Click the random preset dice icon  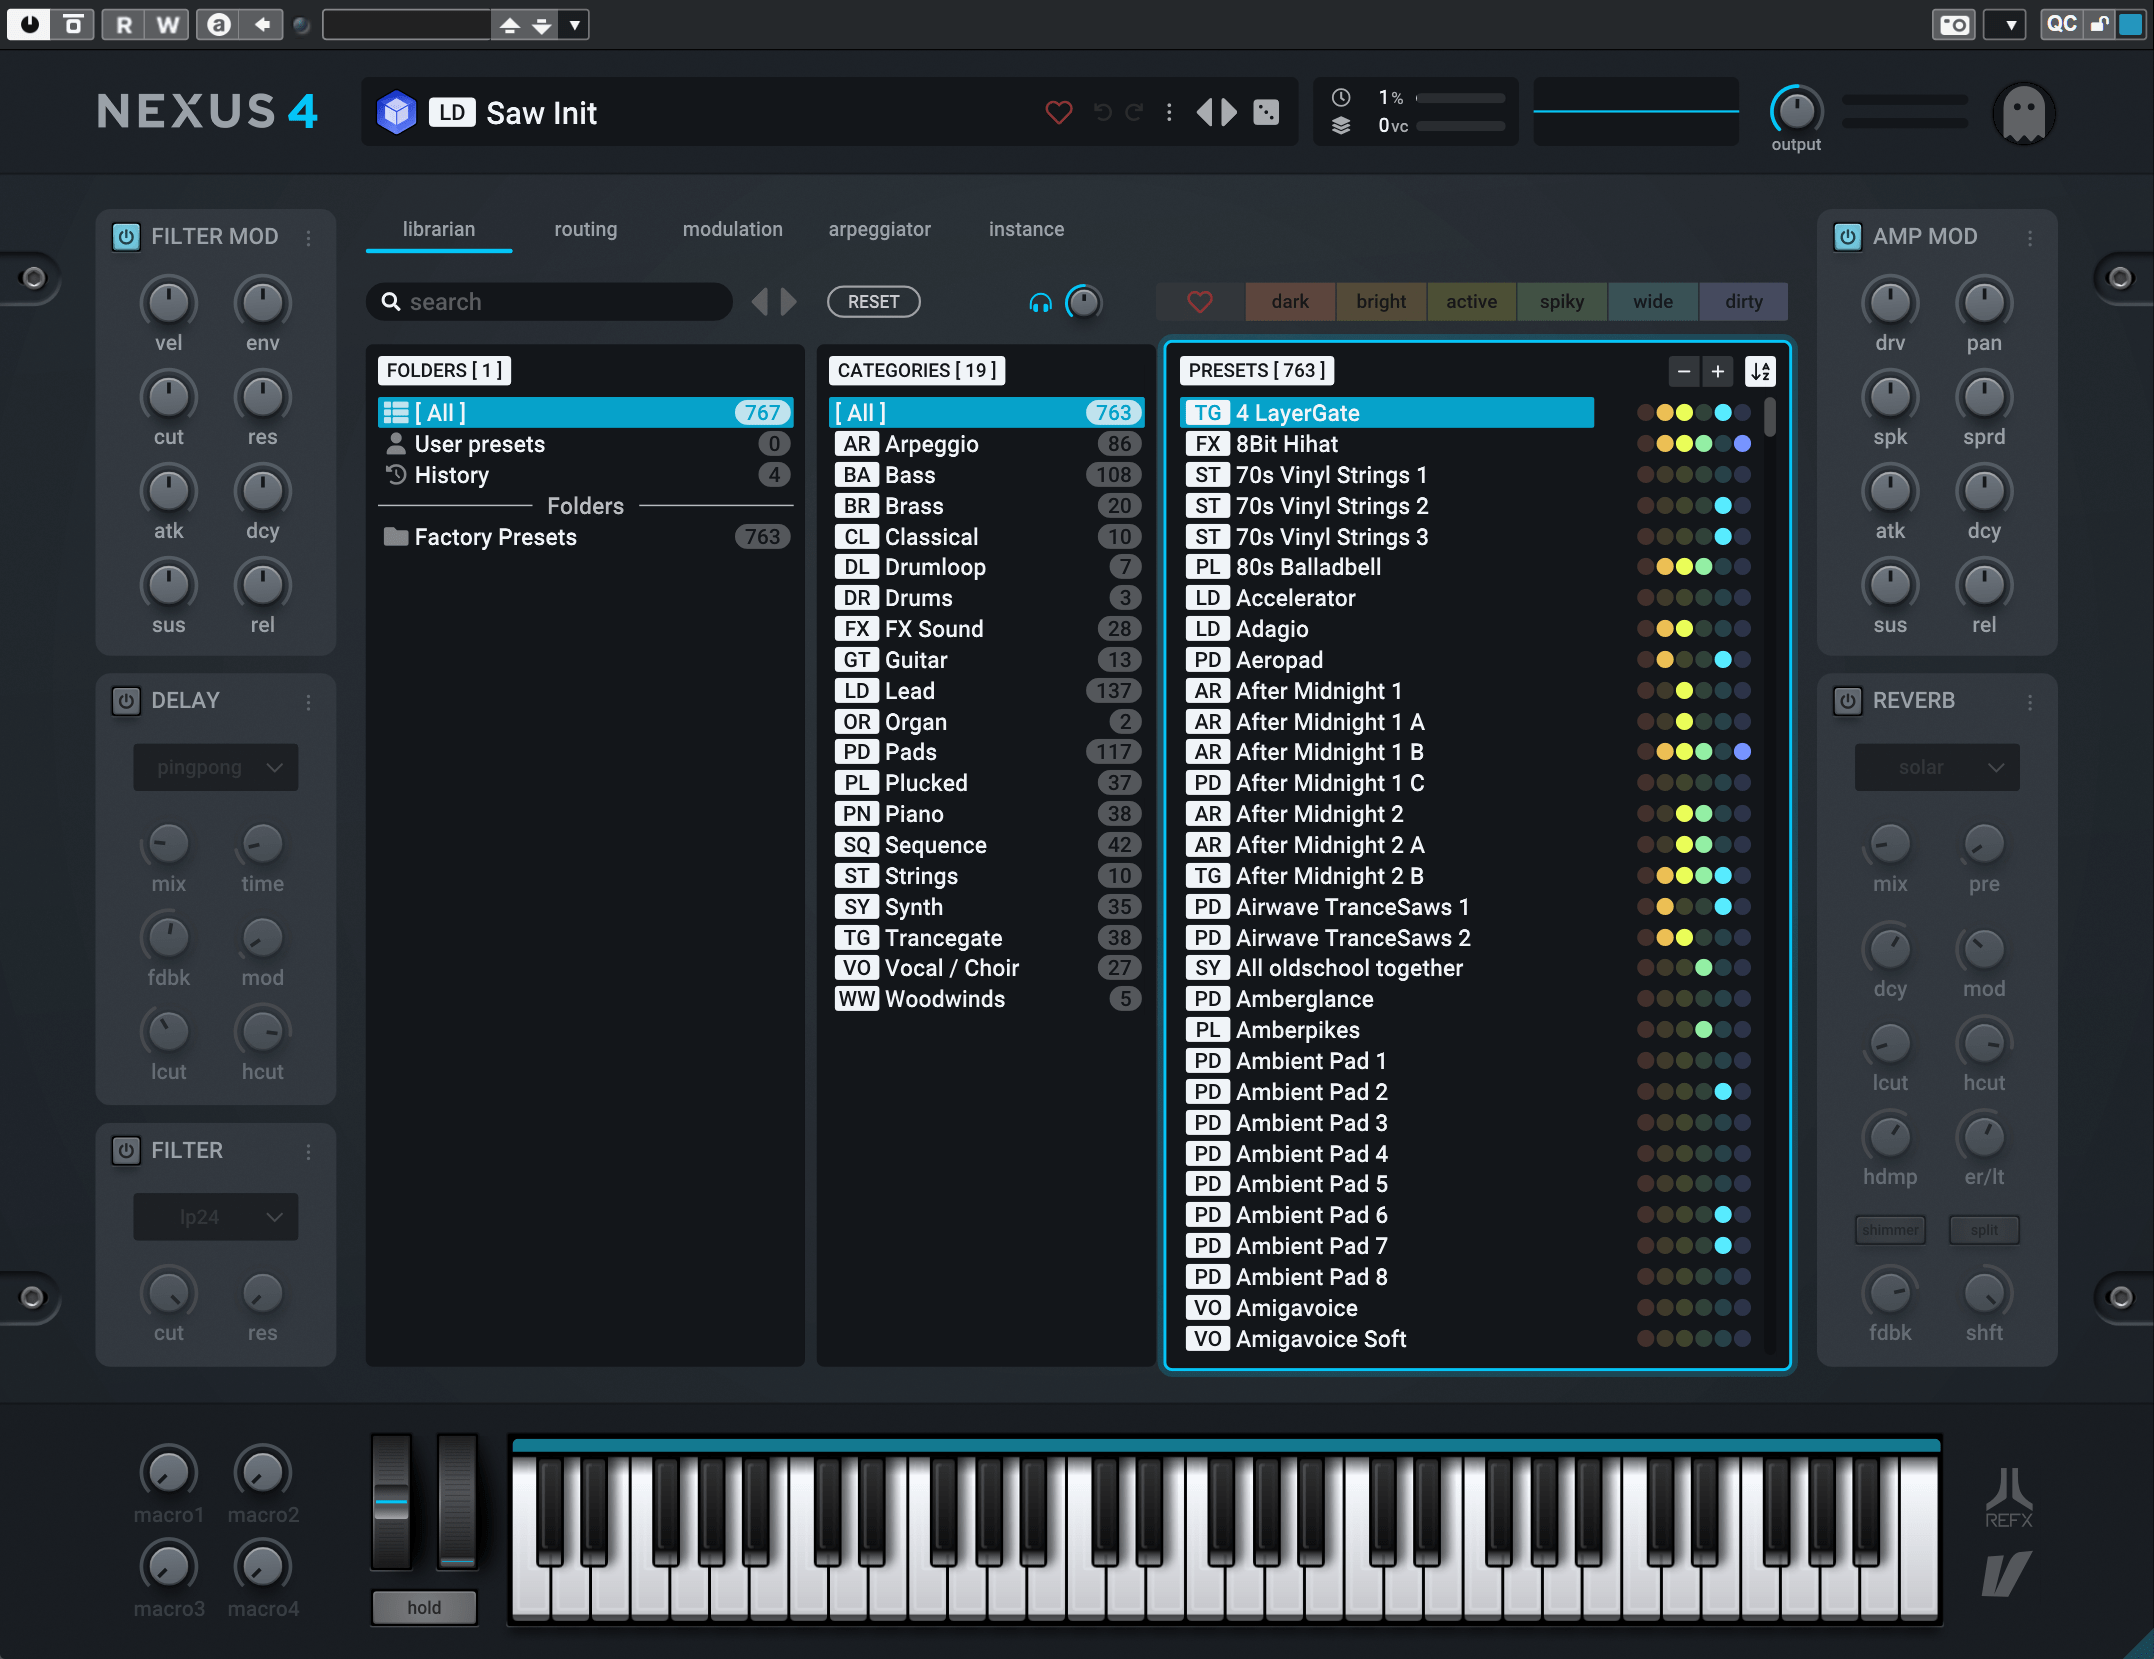click(1266, 112)
